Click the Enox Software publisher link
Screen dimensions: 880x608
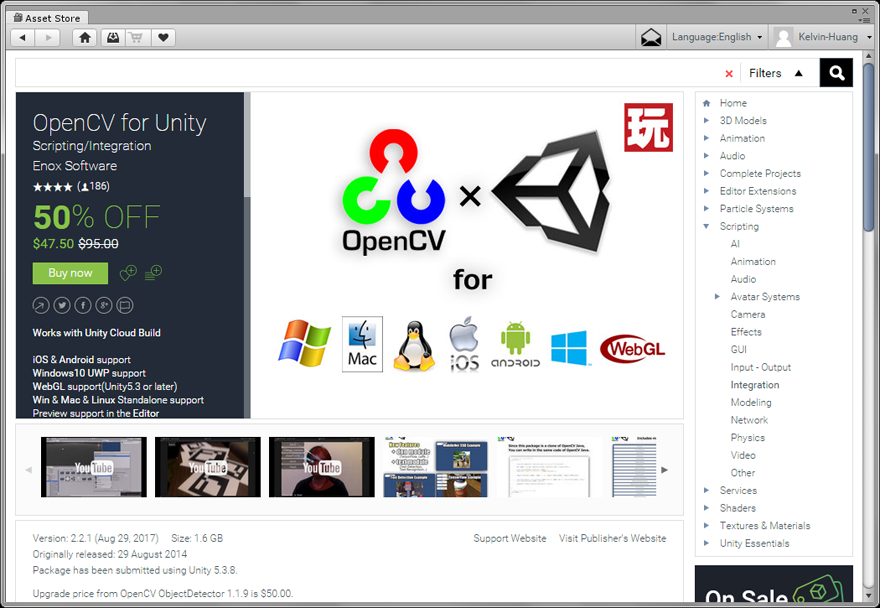point(75,166)
